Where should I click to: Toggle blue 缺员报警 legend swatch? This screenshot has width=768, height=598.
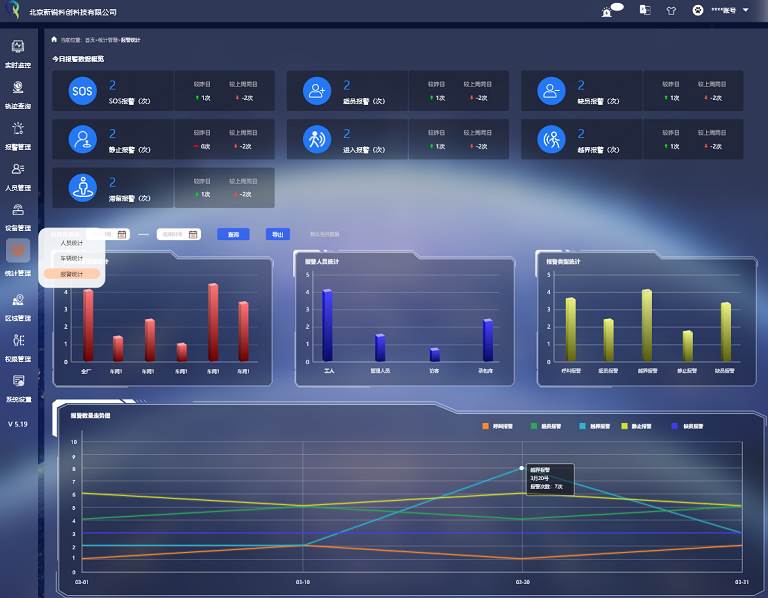coord(675,426)
